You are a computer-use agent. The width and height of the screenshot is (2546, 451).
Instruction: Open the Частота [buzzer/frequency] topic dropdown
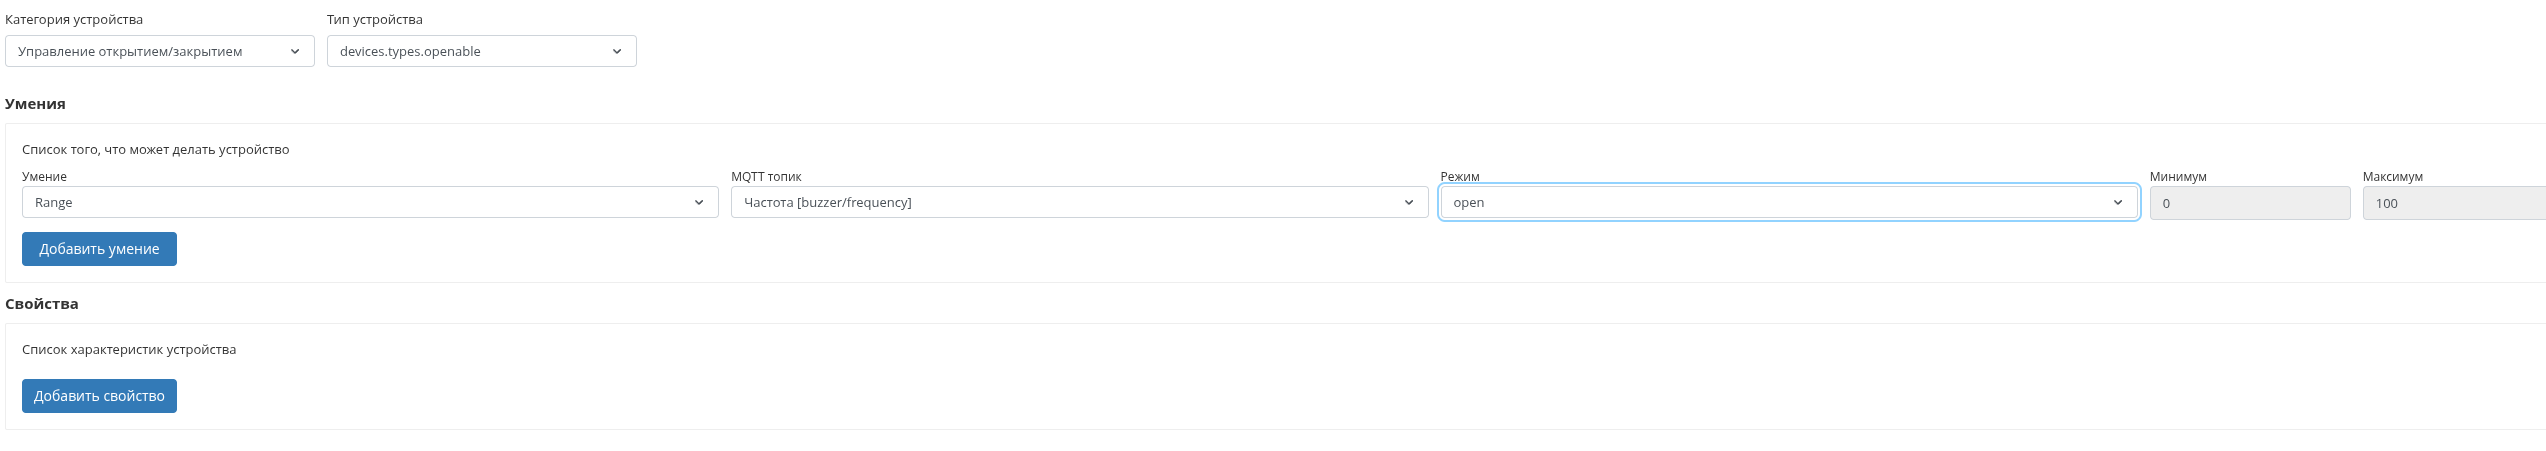pos(1070,202)
